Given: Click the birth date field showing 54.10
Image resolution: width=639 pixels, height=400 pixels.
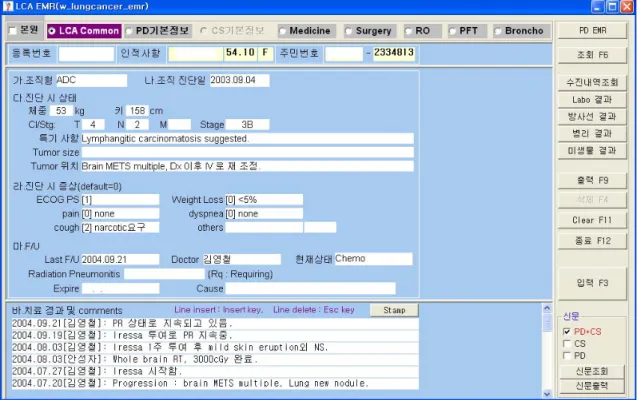Looking at the screenshot, I should pyautogui.click(x=240, y=53).
